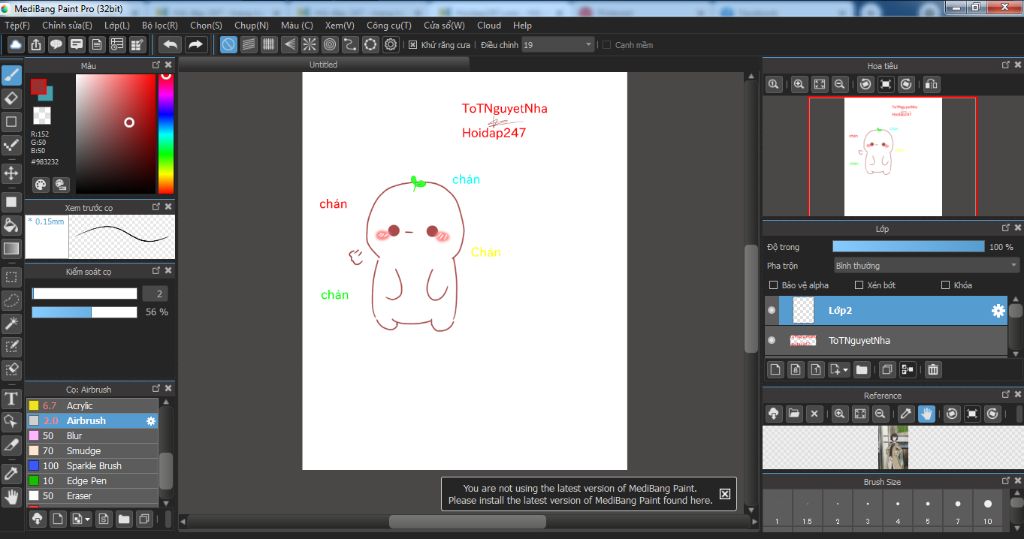1024x539 pixels.
Task: Open snap settings gear icon
Action: tap(391, 44)
